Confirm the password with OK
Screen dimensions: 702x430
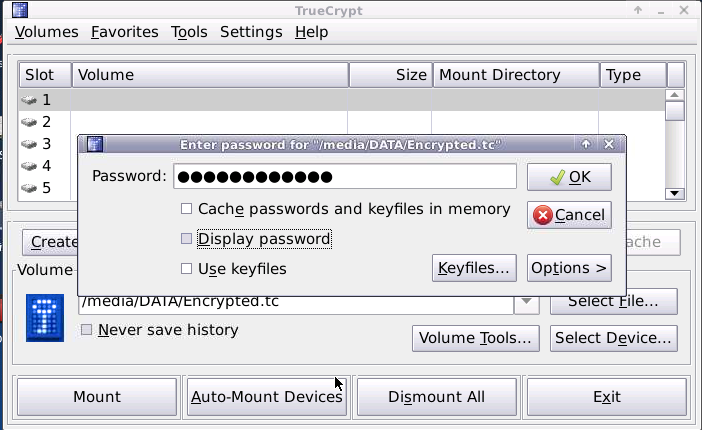pos(569,177)
